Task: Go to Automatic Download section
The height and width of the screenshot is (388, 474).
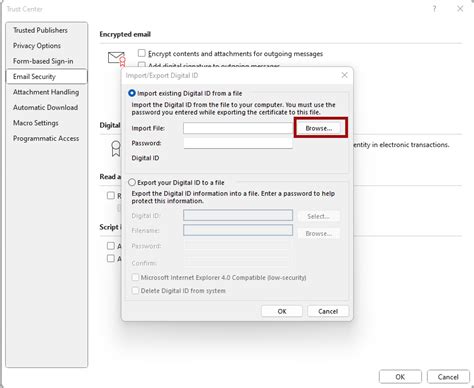Action: pyautogui.click(x=46, y=107)
